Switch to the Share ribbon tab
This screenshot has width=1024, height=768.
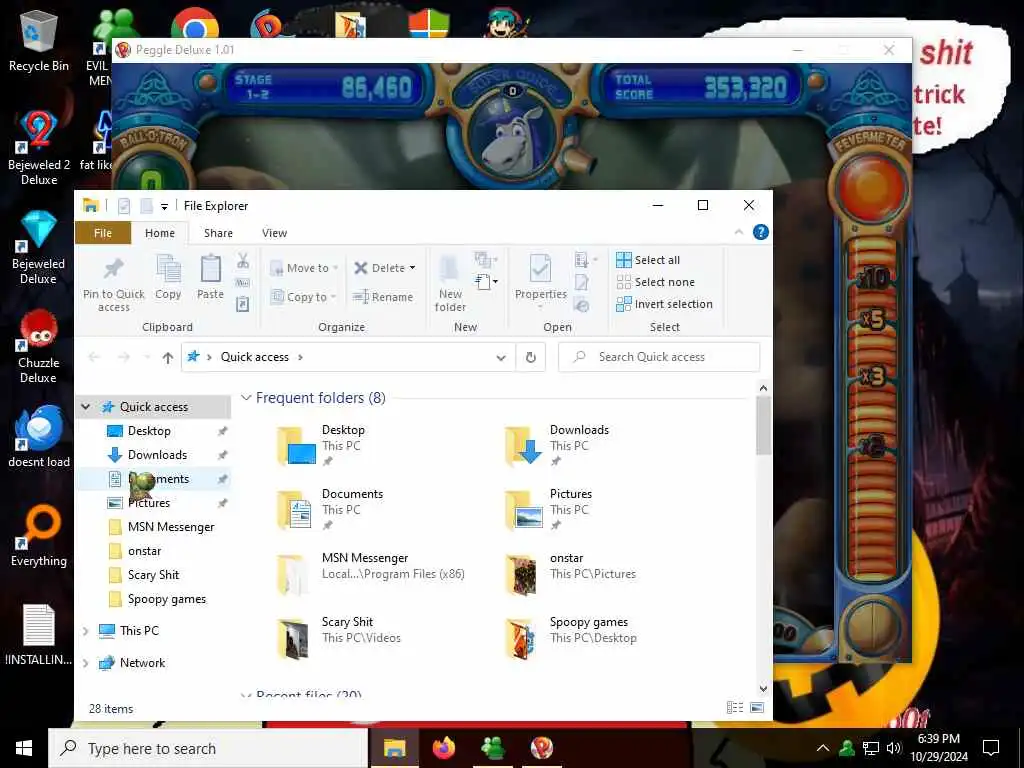pos(218,233)
